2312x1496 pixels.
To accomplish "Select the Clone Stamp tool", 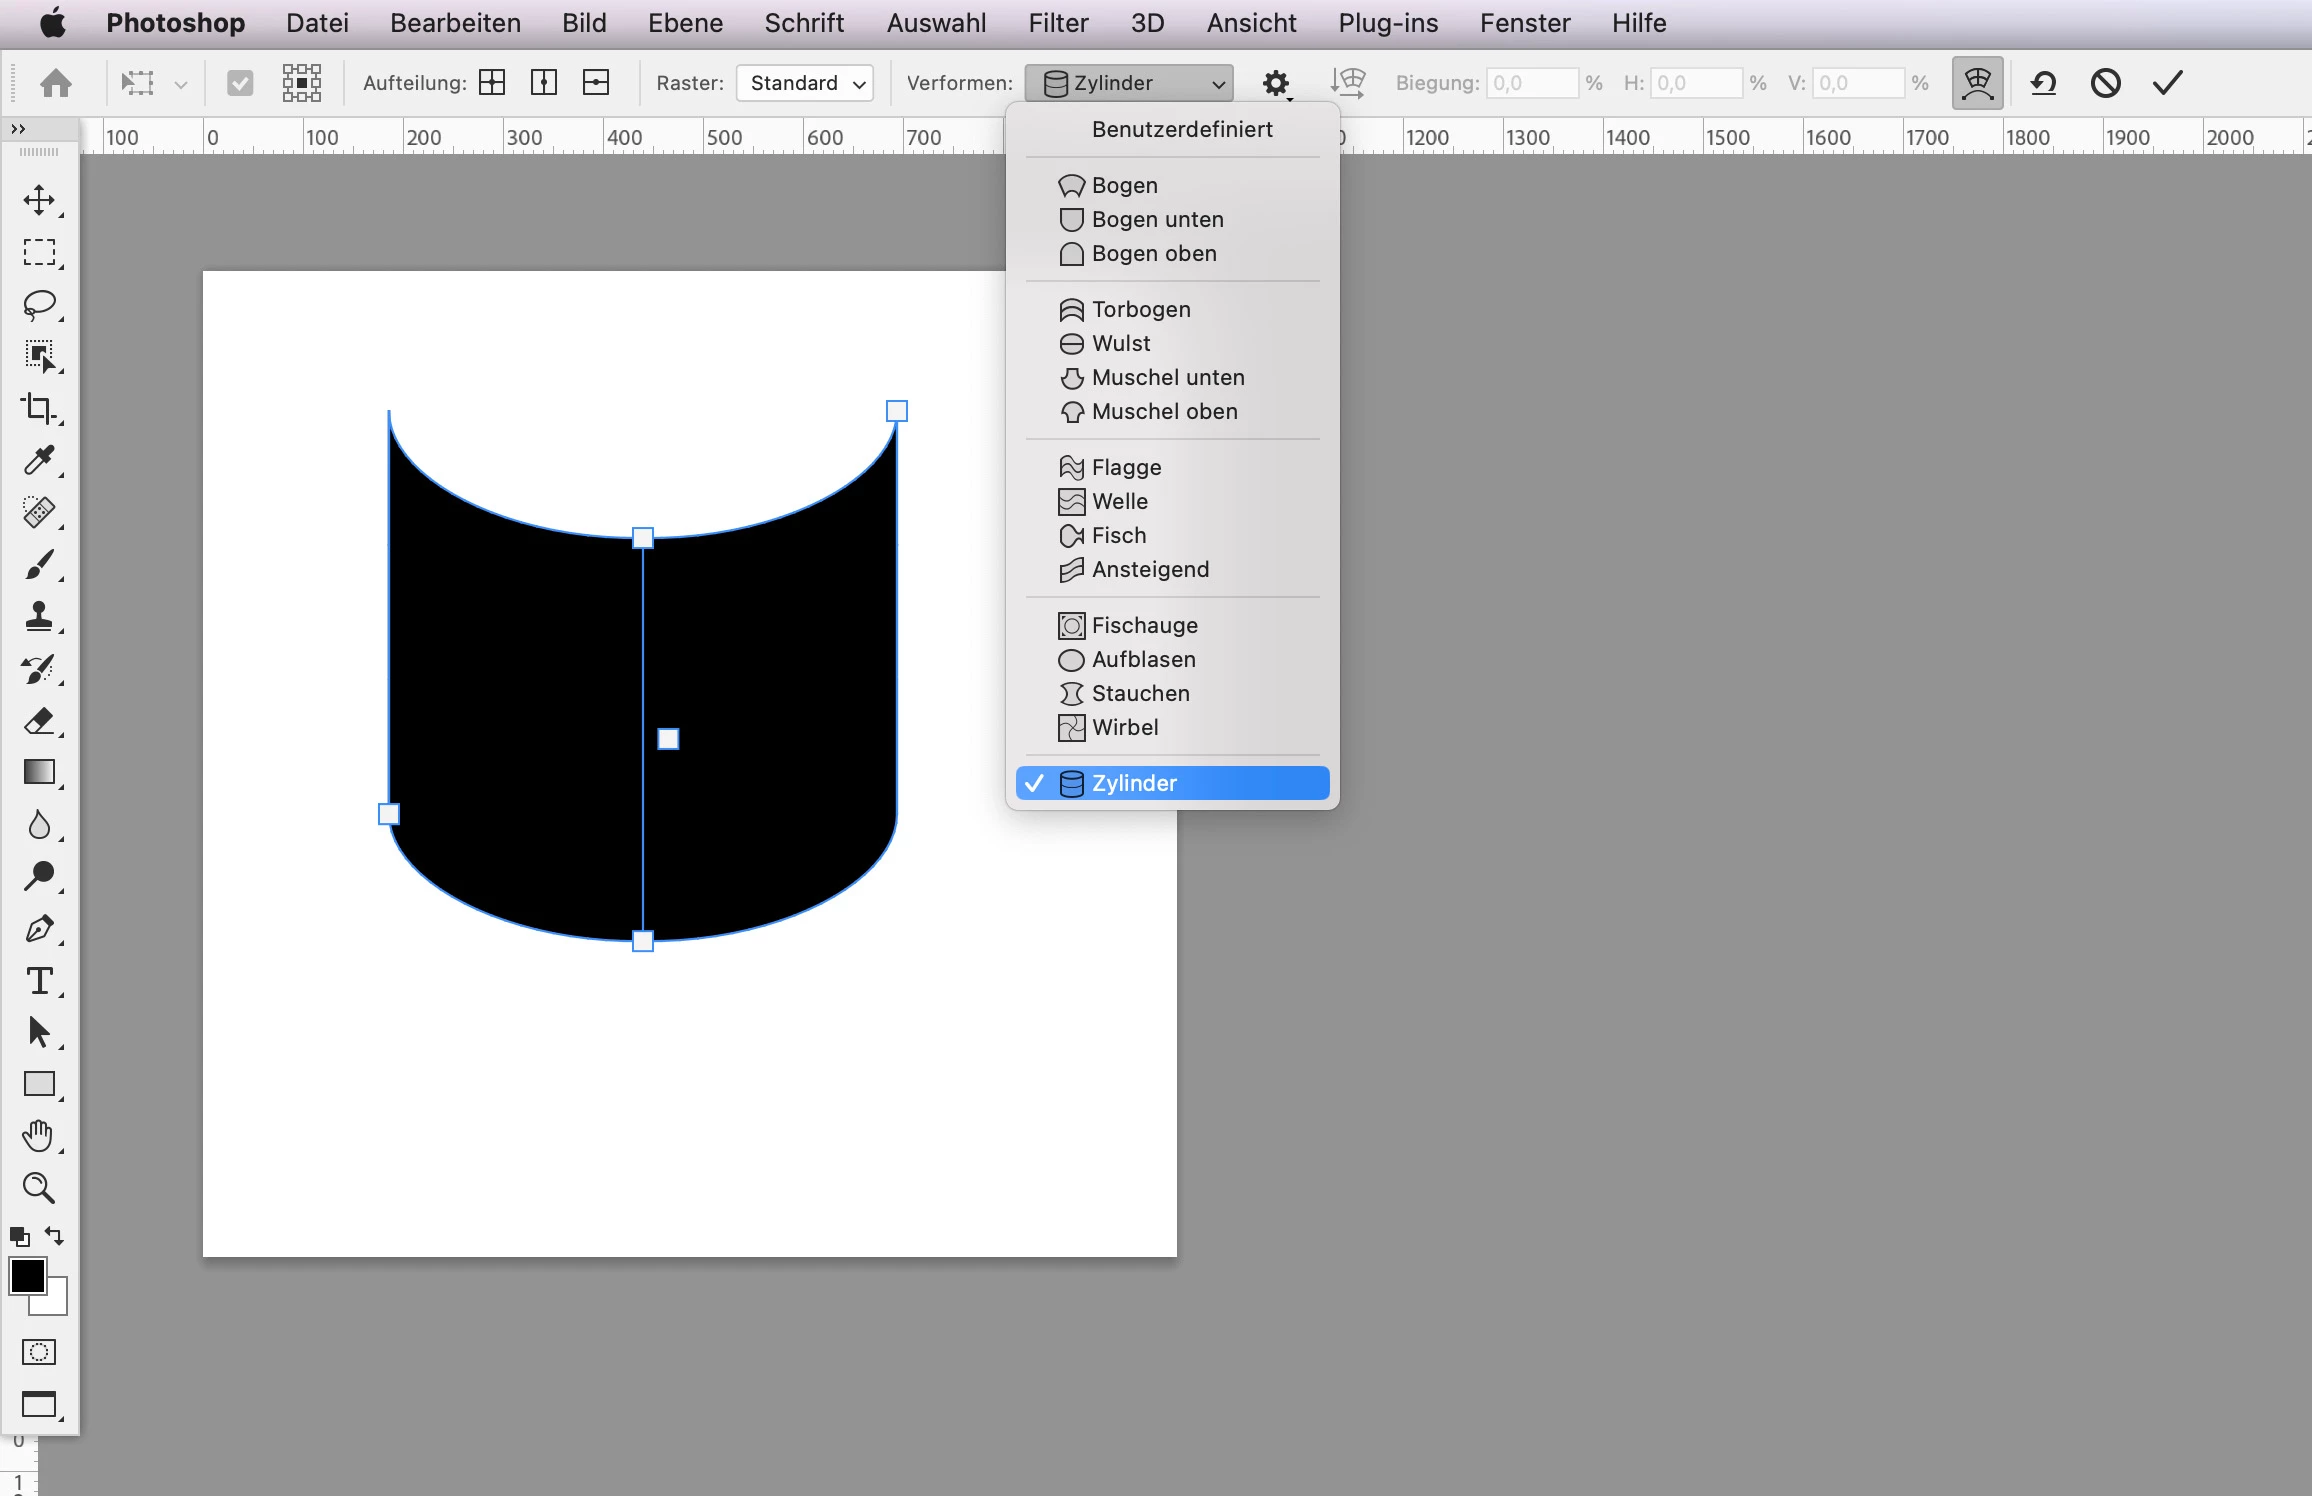I will [39, 616].
